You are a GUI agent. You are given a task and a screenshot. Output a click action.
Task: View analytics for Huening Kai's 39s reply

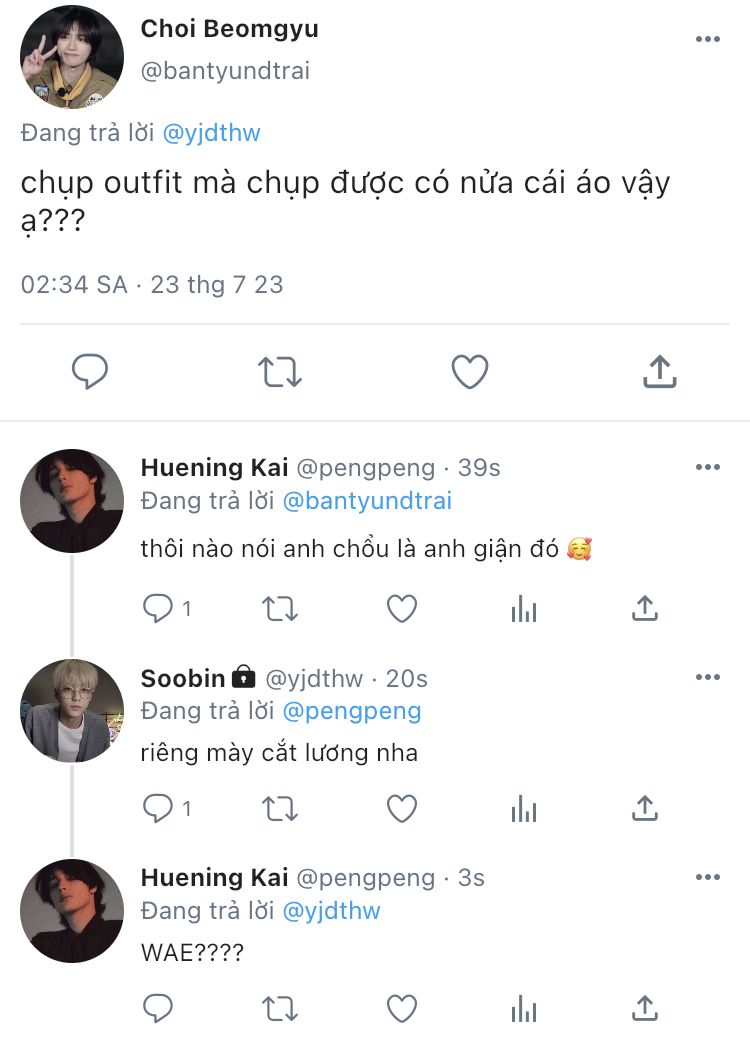[x=523, y=608]
